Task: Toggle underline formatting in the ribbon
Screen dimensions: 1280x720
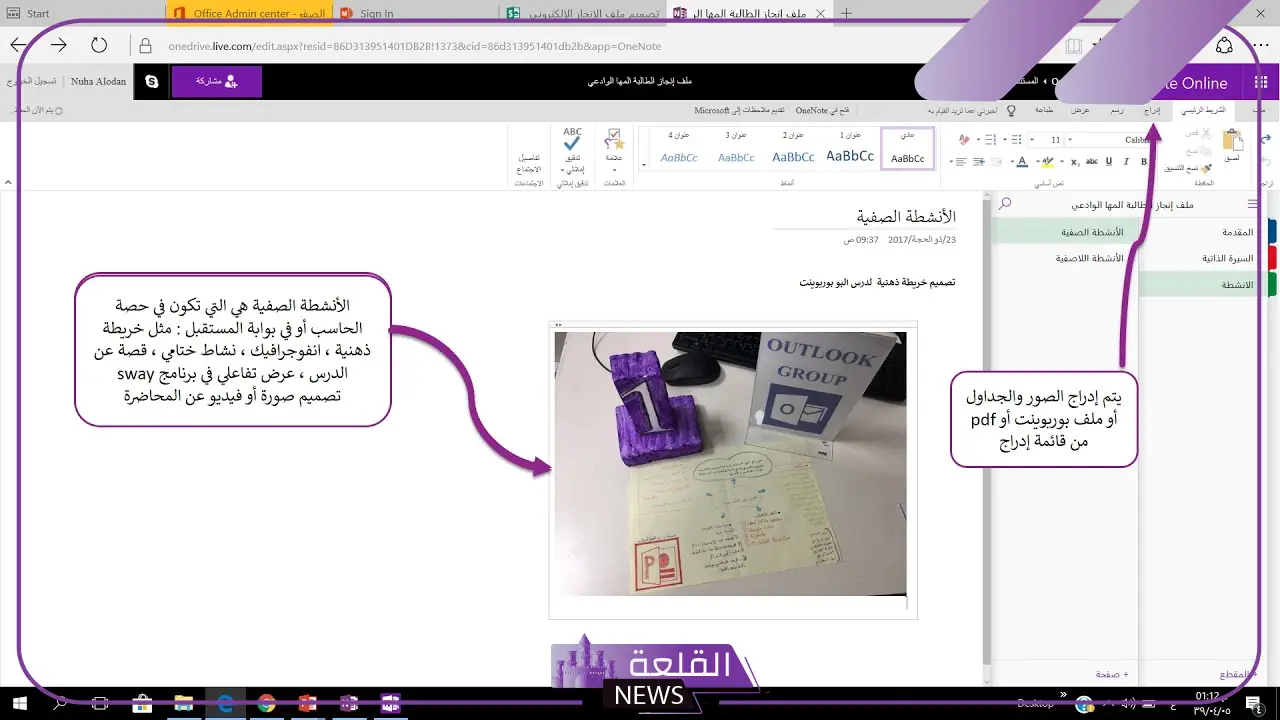Action: coord(1109,161)
